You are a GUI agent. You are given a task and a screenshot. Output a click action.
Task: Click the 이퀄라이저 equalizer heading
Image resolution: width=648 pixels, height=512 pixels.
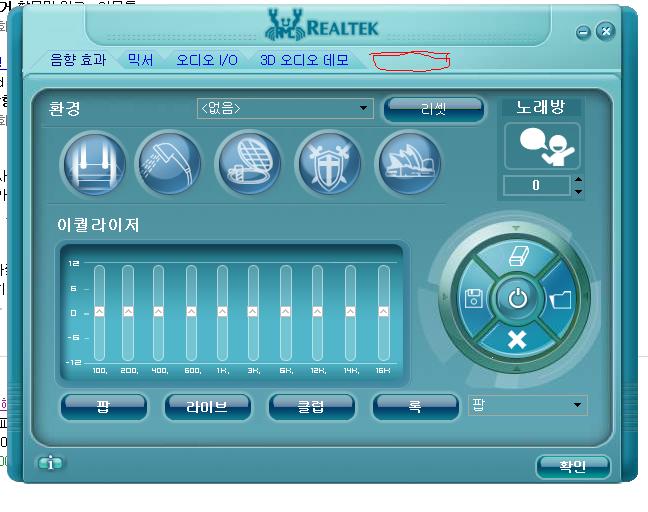[x=98, y=225]
